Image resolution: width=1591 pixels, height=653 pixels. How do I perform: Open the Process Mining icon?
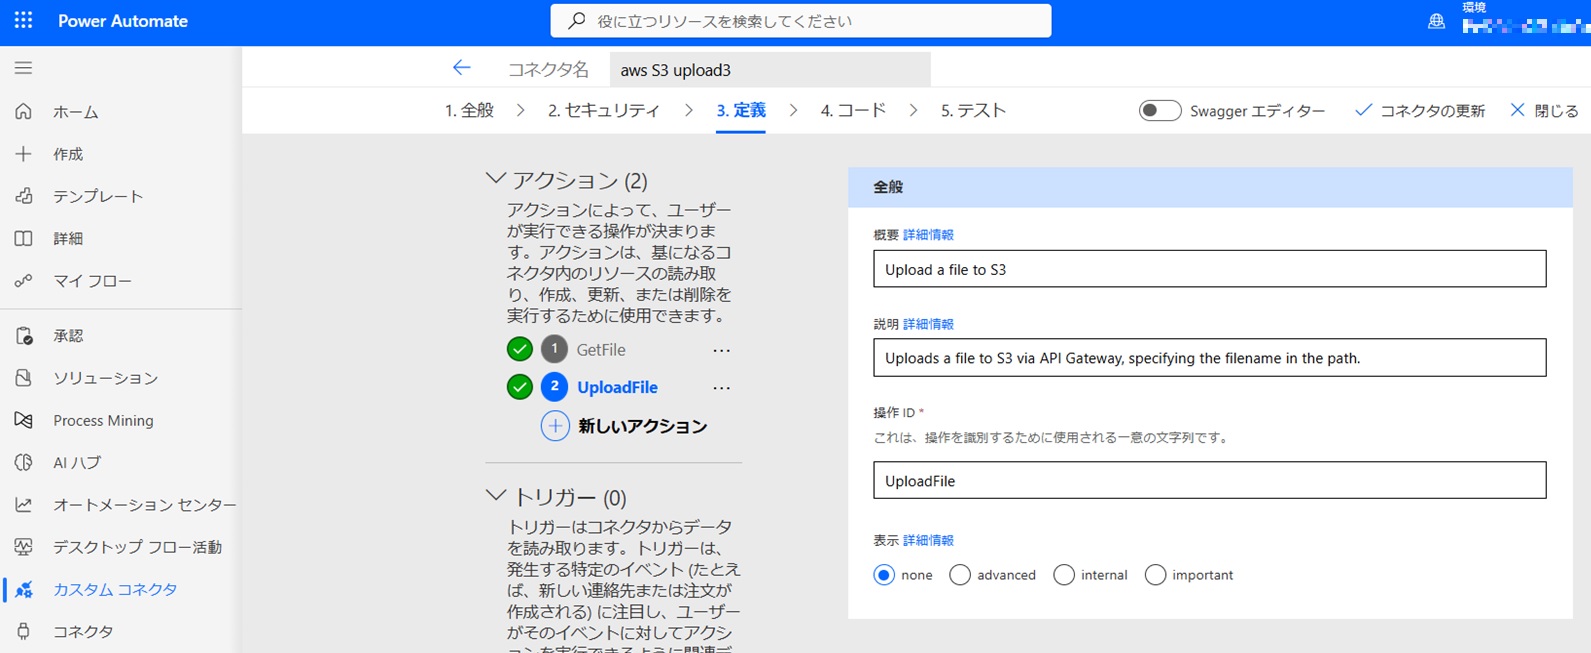[23, 420]
